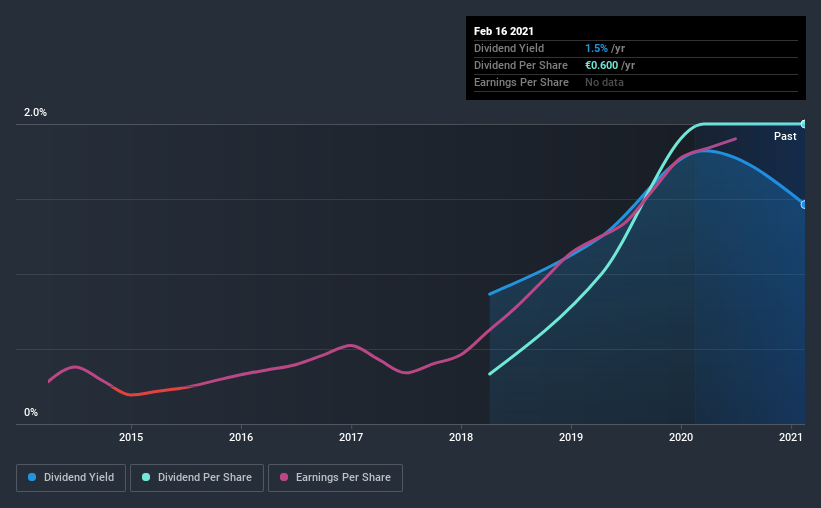Click the 2015 x-axis label

(x=131, y=437)
